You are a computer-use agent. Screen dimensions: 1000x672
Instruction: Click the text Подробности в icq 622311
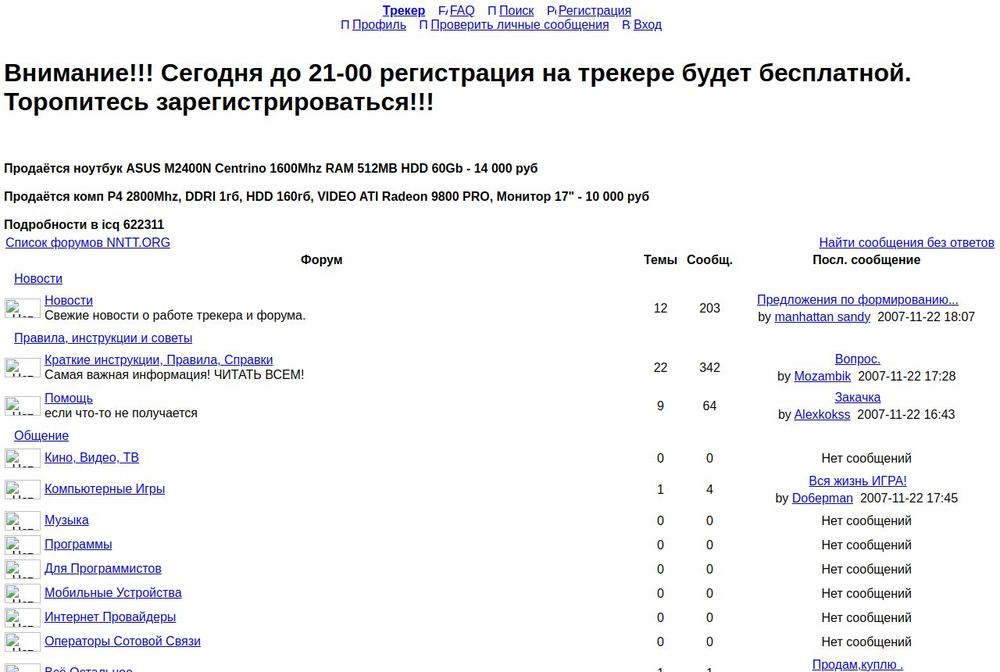tap(84, 225)
